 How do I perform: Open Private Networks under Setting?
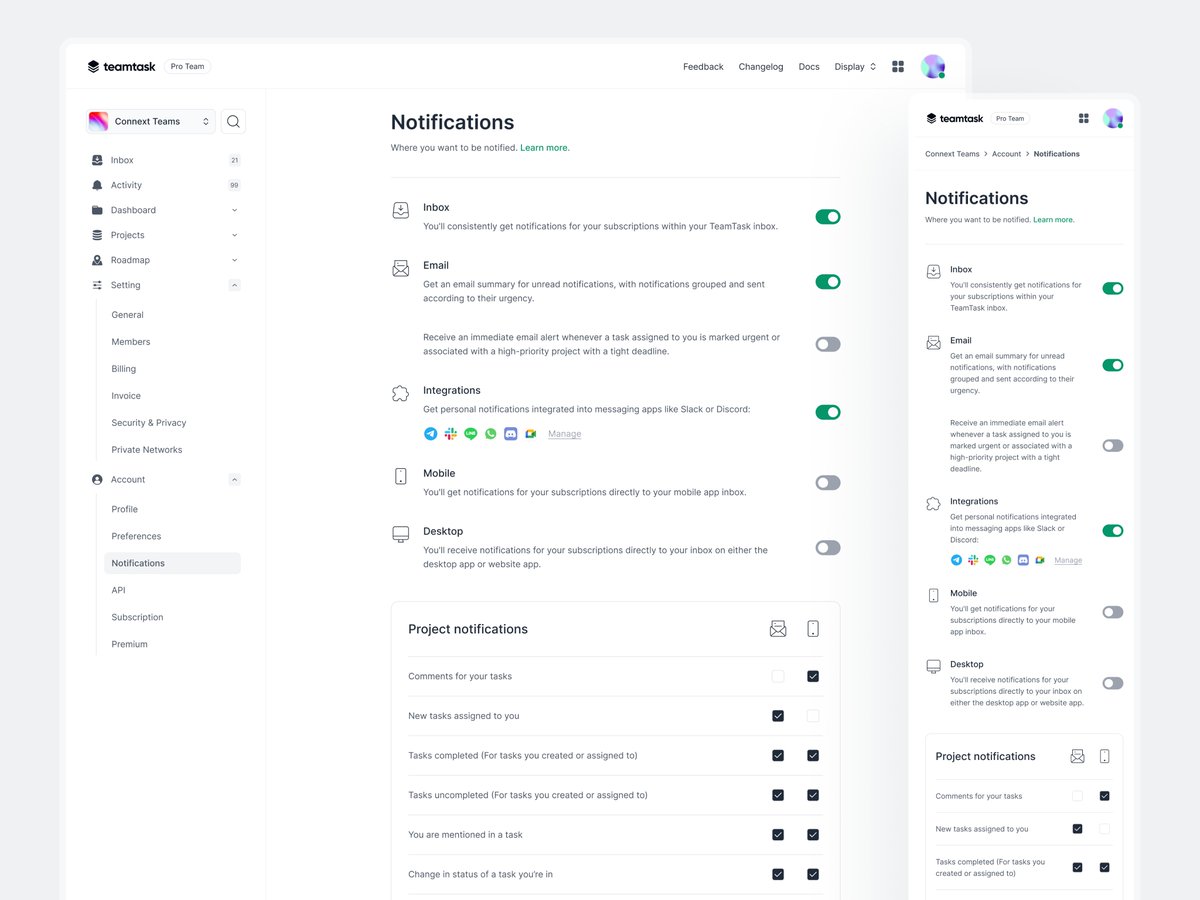click(x=147, y=450)
